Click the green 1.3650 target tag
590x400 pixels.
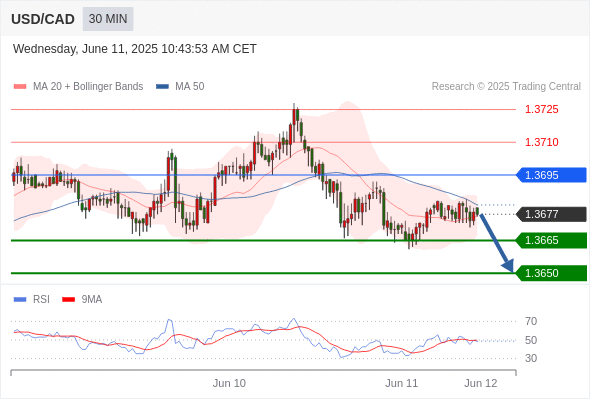click(551, 273)
